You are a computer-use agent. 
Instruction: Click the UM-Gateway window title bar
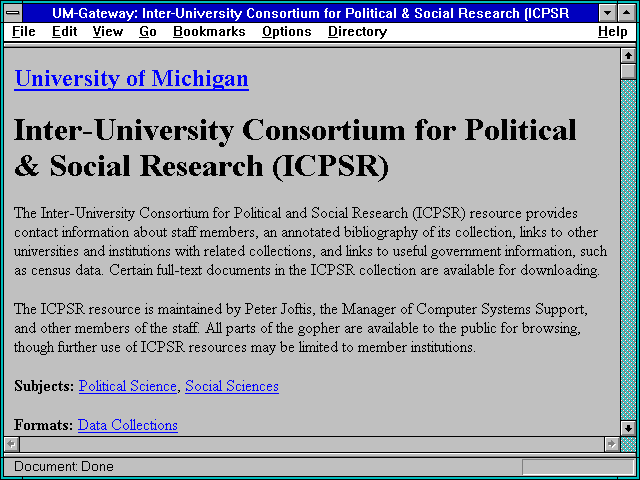(310, 13)
